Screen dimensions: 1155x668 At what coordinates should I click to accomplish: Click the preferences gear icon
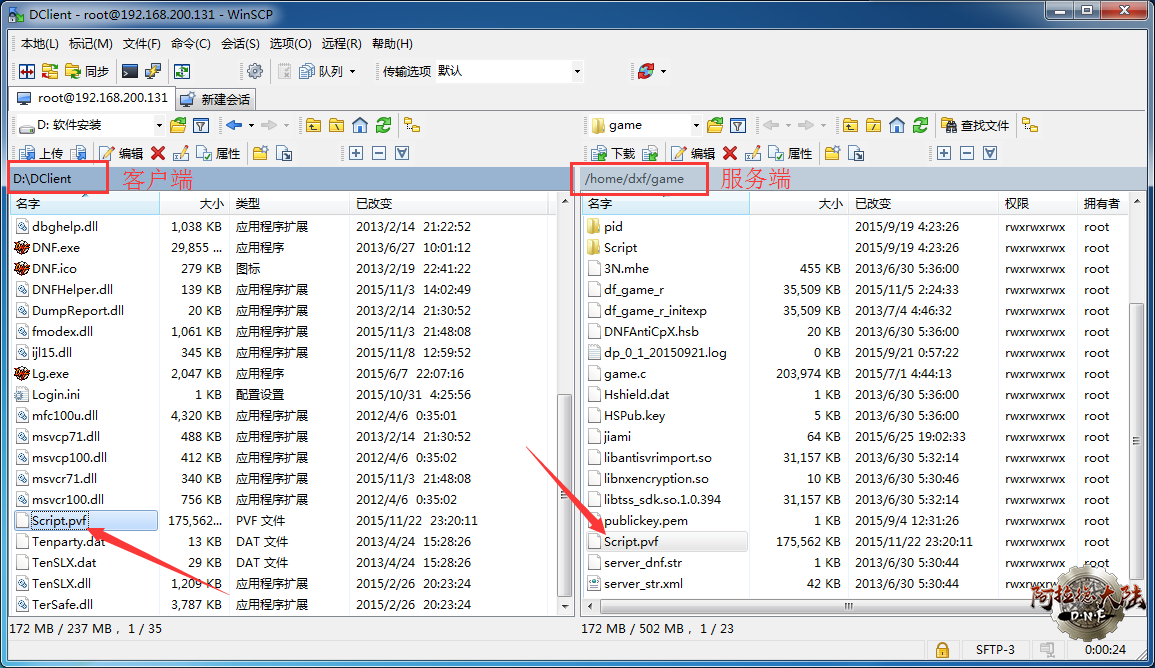coord(255,71)
